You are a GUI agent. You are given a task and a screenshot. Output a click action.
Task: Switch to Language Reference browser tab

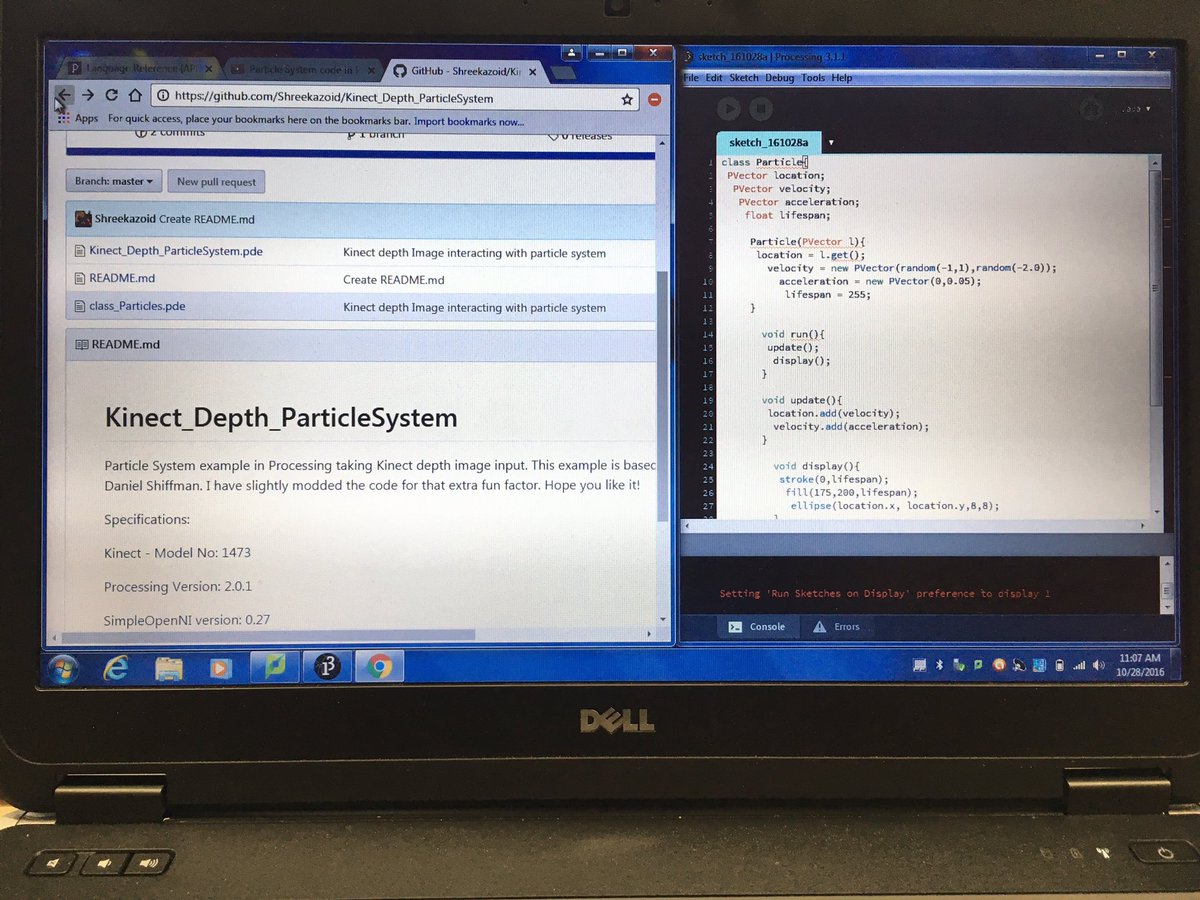[x=142, y=69]
